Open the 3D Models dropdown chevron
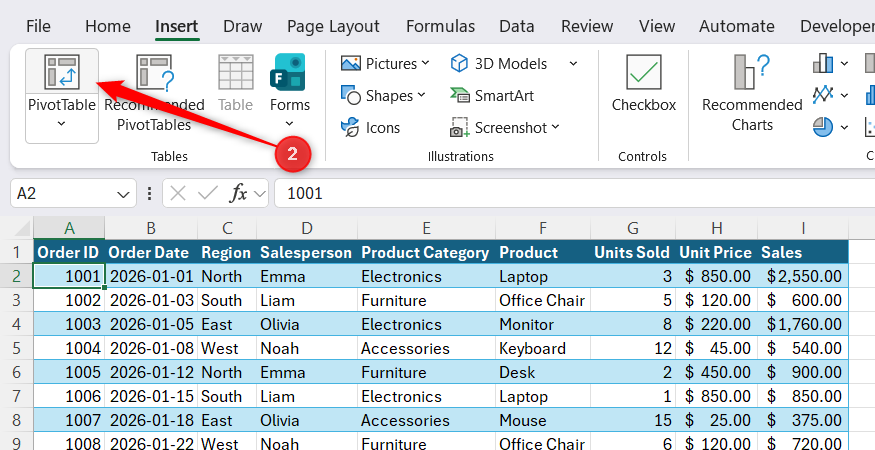875x450 pixels. [x=573, y=64]
